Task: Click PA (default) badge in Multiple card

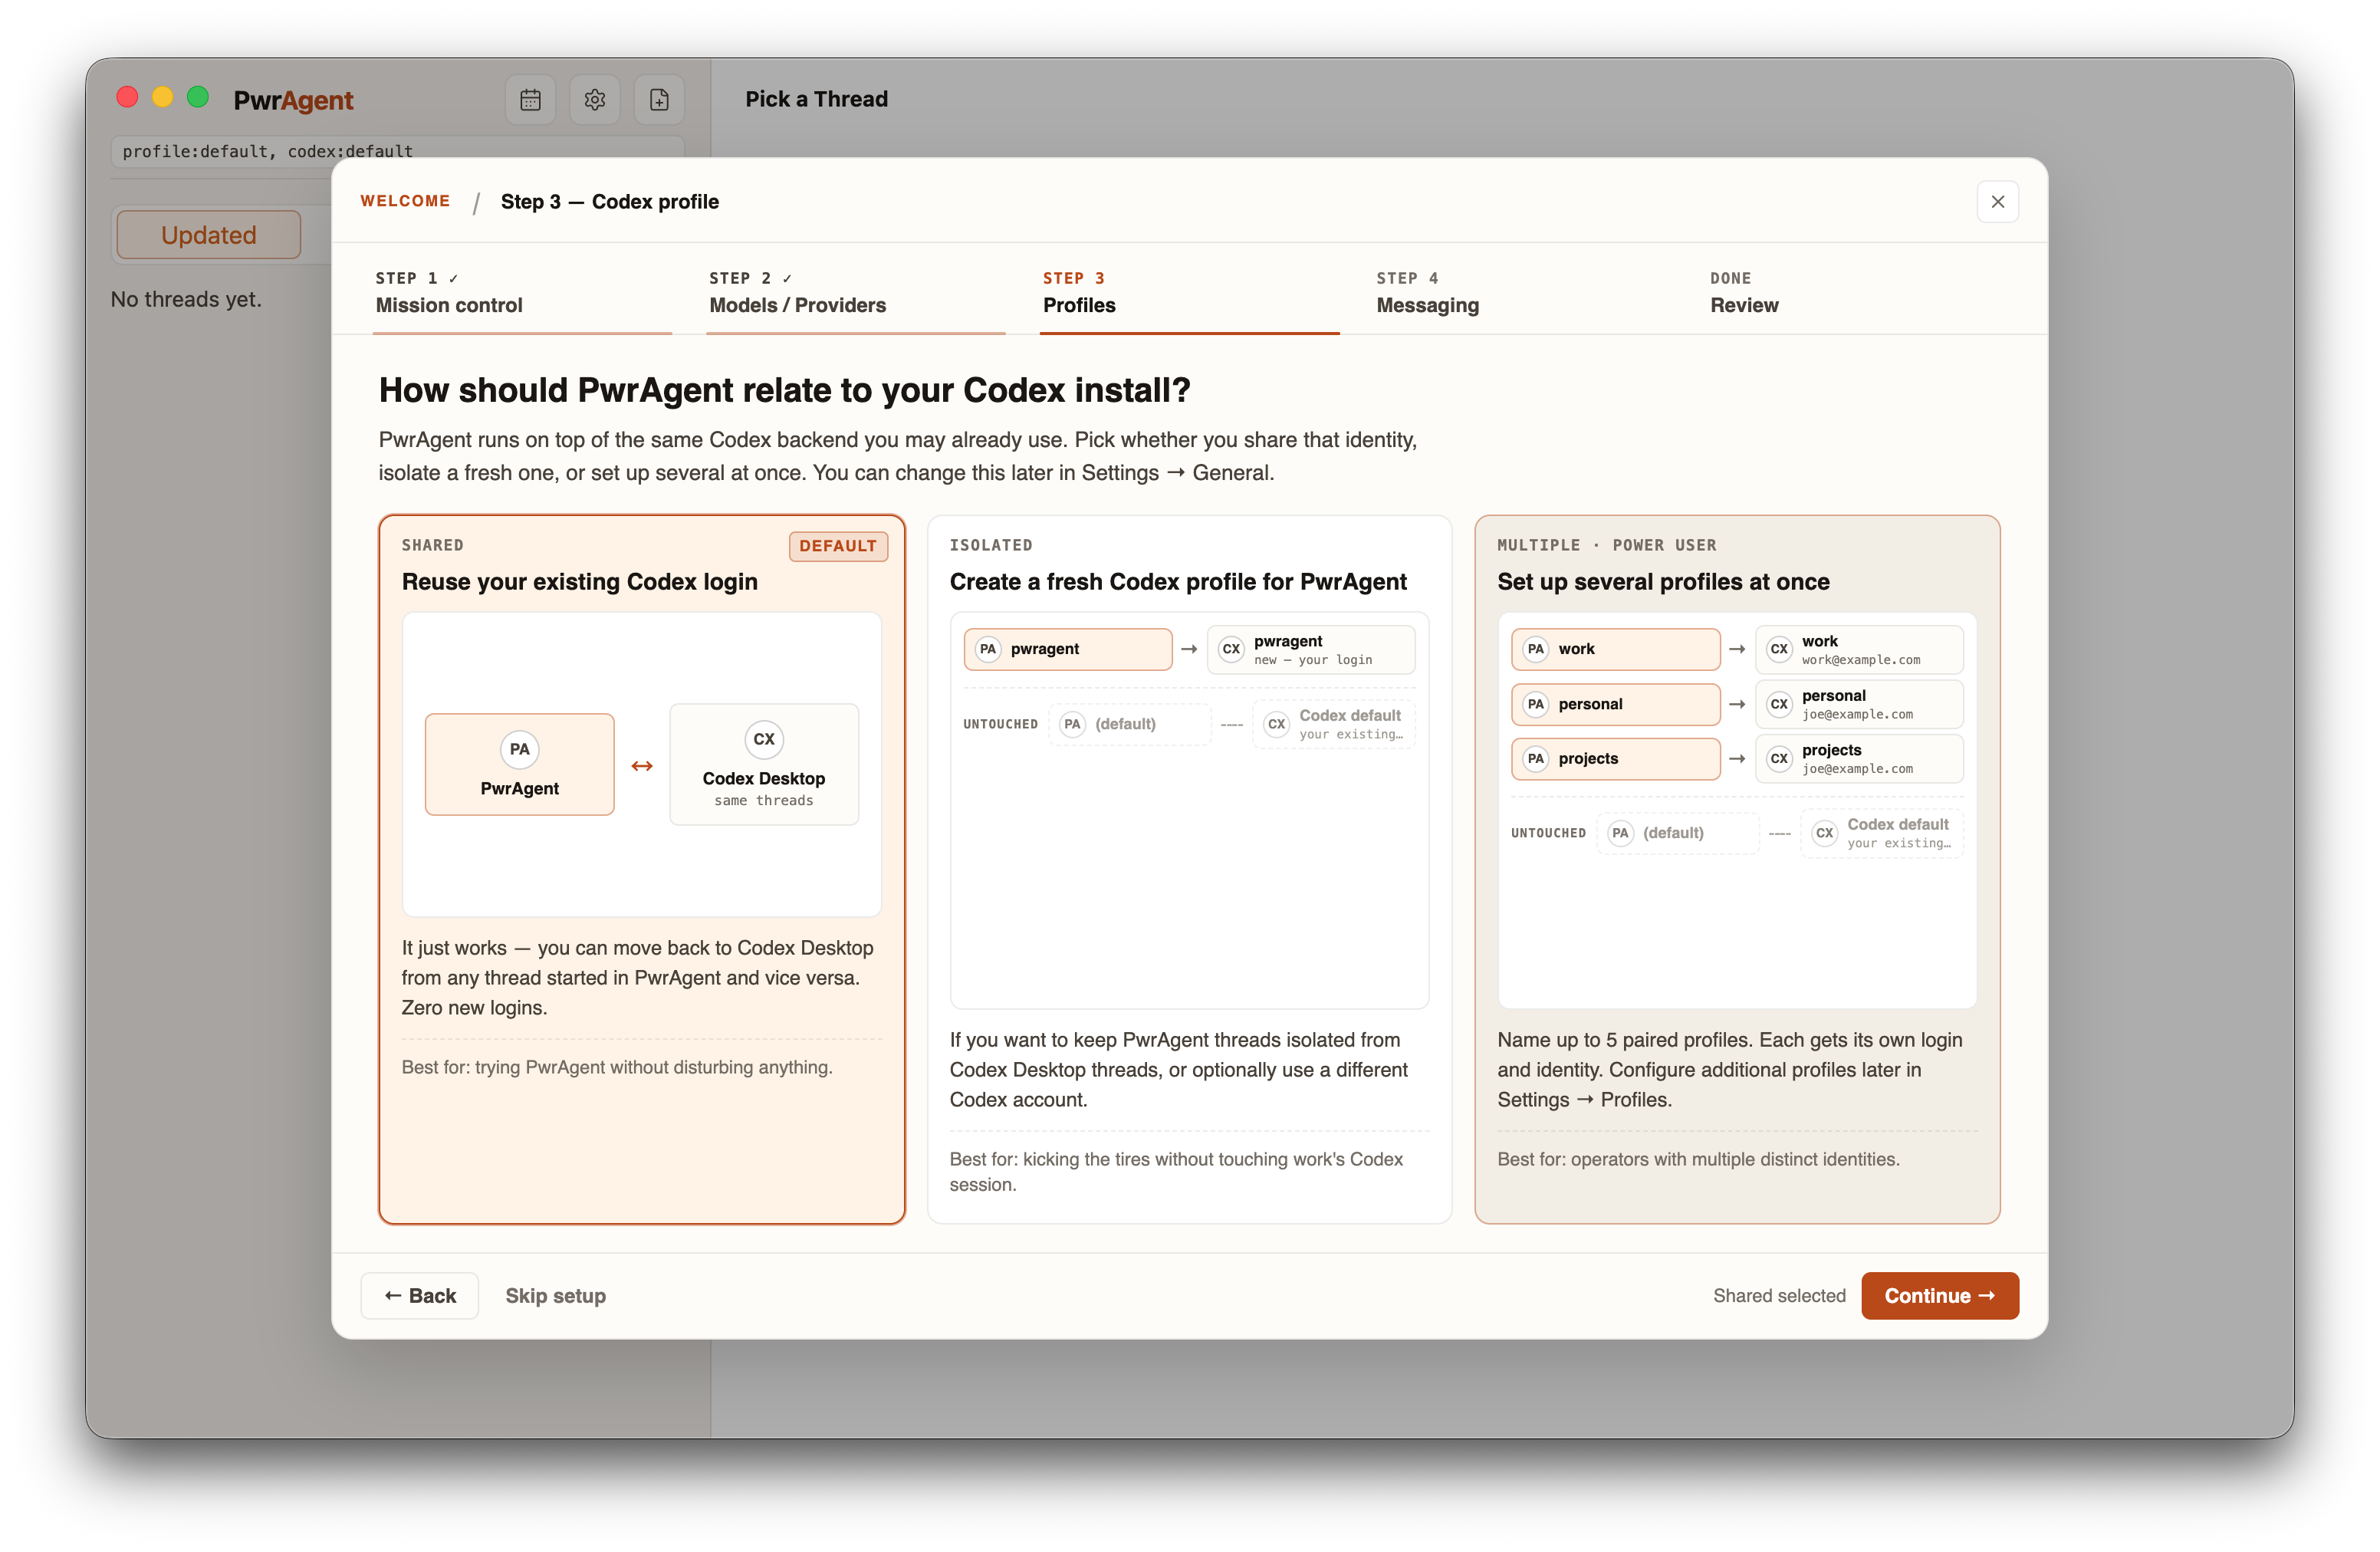Action: 1620,833
